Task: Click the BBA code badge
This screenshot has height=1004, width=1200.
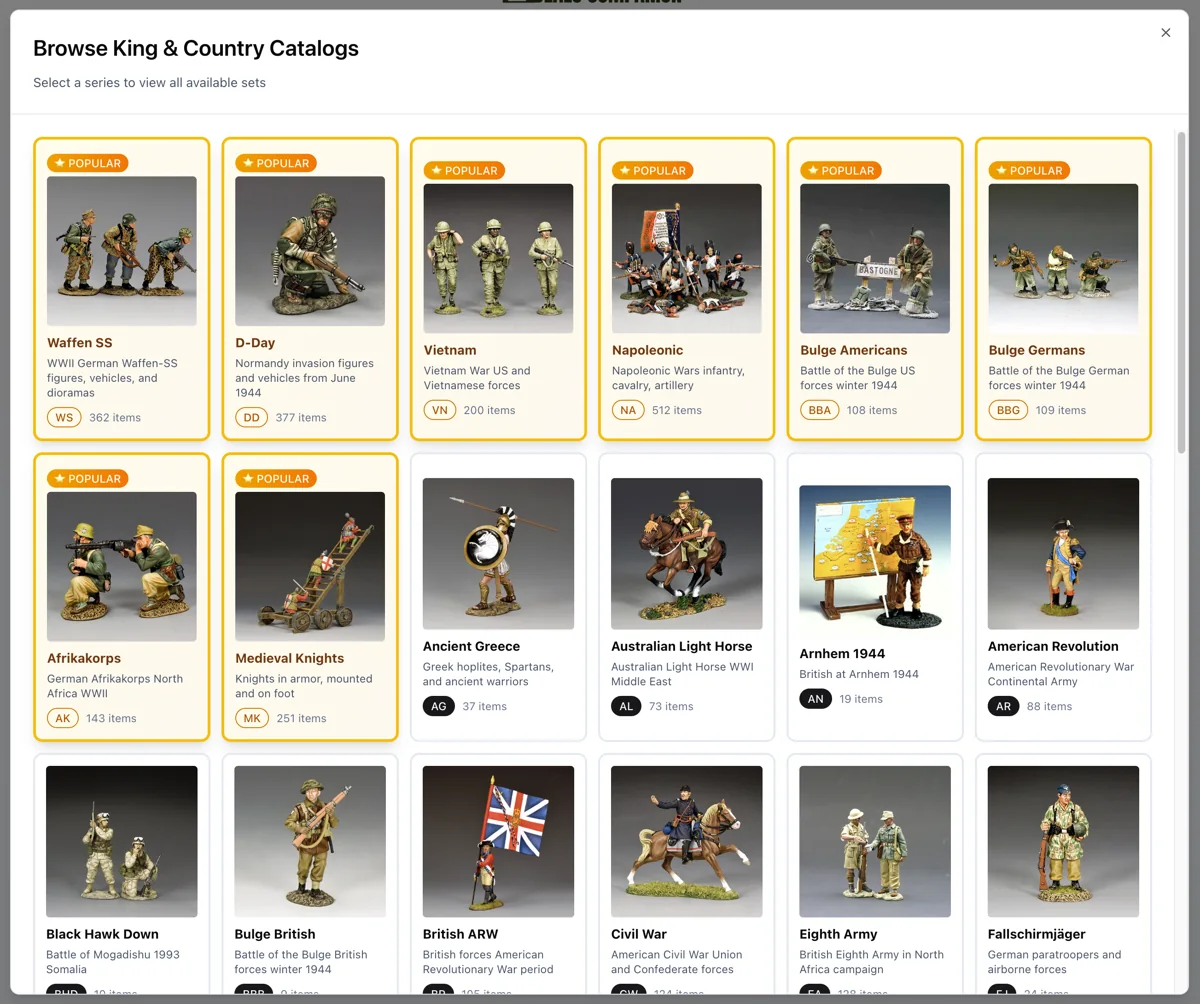Action: pyautogui.click(x=819, y=410)
